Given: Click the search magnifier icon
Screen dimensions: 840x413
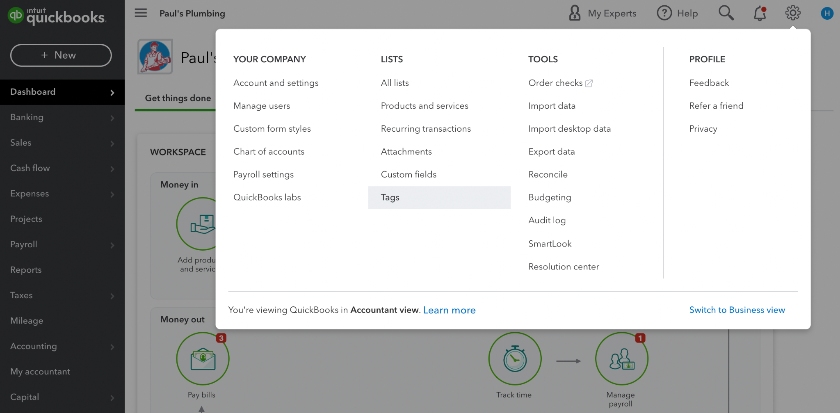Looking at the screenshot, I should (x=726, y=13).
